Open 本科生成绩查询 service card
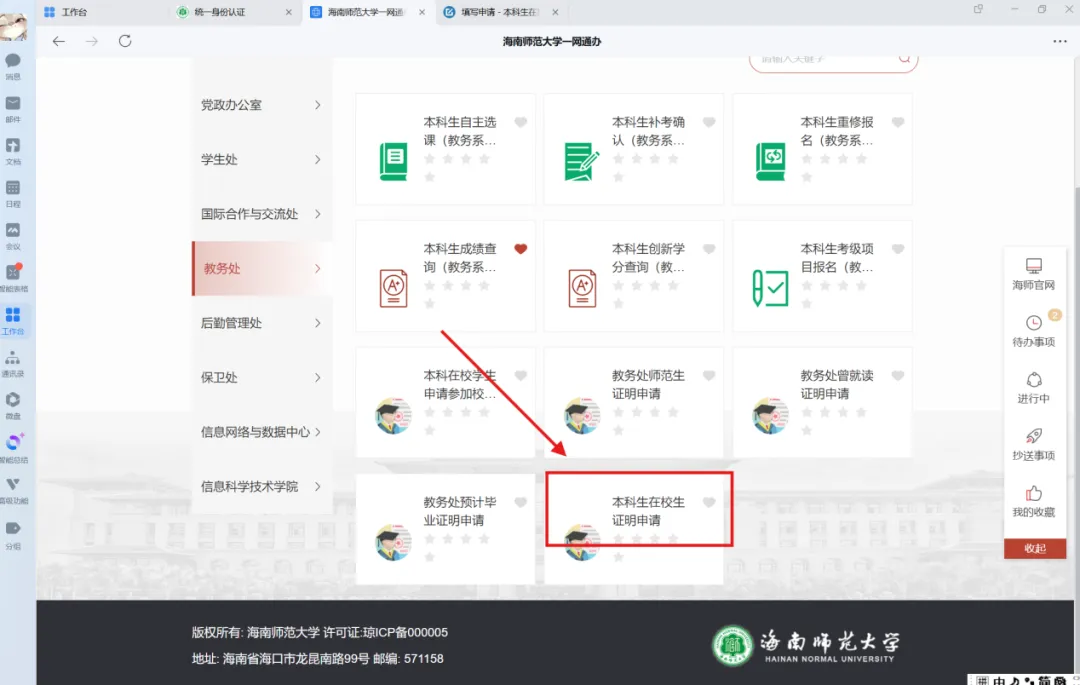Viewport: 1080px width, 685px height. 445,275
